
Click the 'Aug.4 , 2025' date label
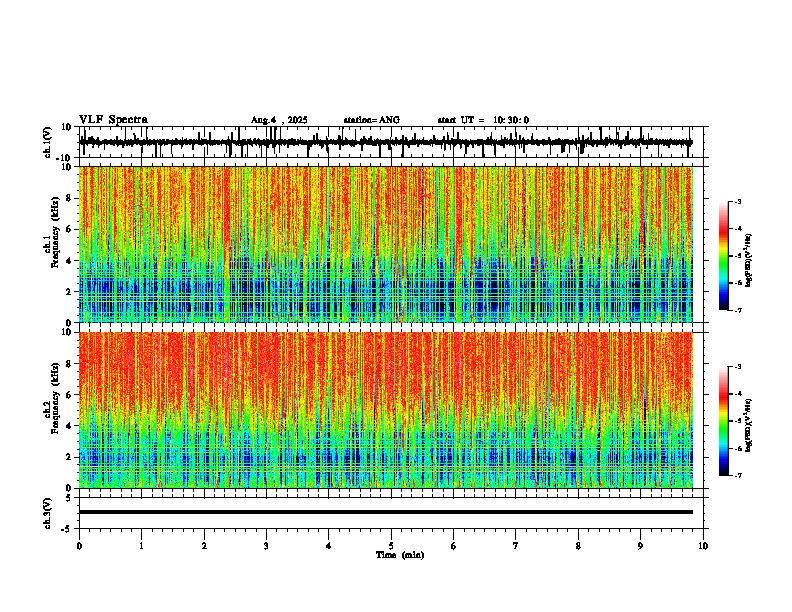click(279, 120)
